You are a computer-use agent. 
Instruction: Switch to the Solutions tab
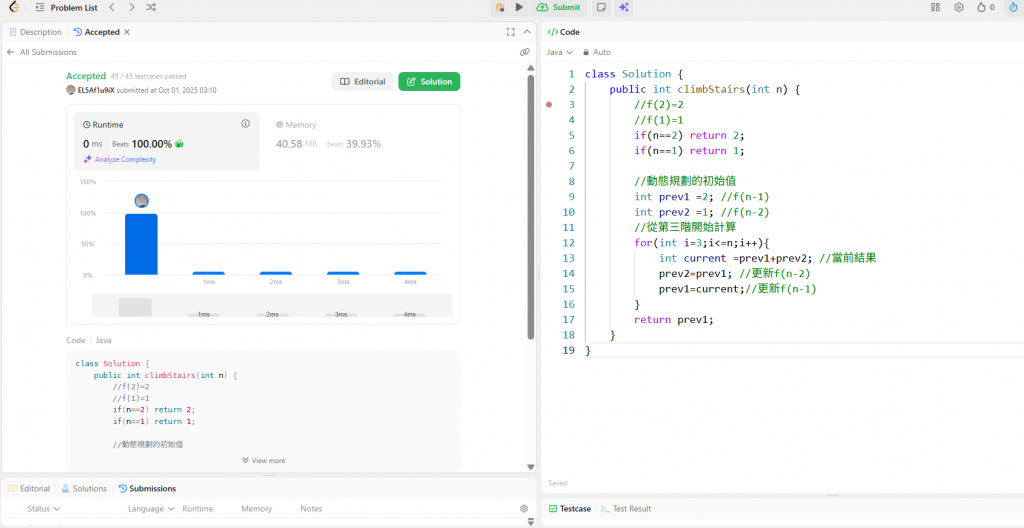84,488
